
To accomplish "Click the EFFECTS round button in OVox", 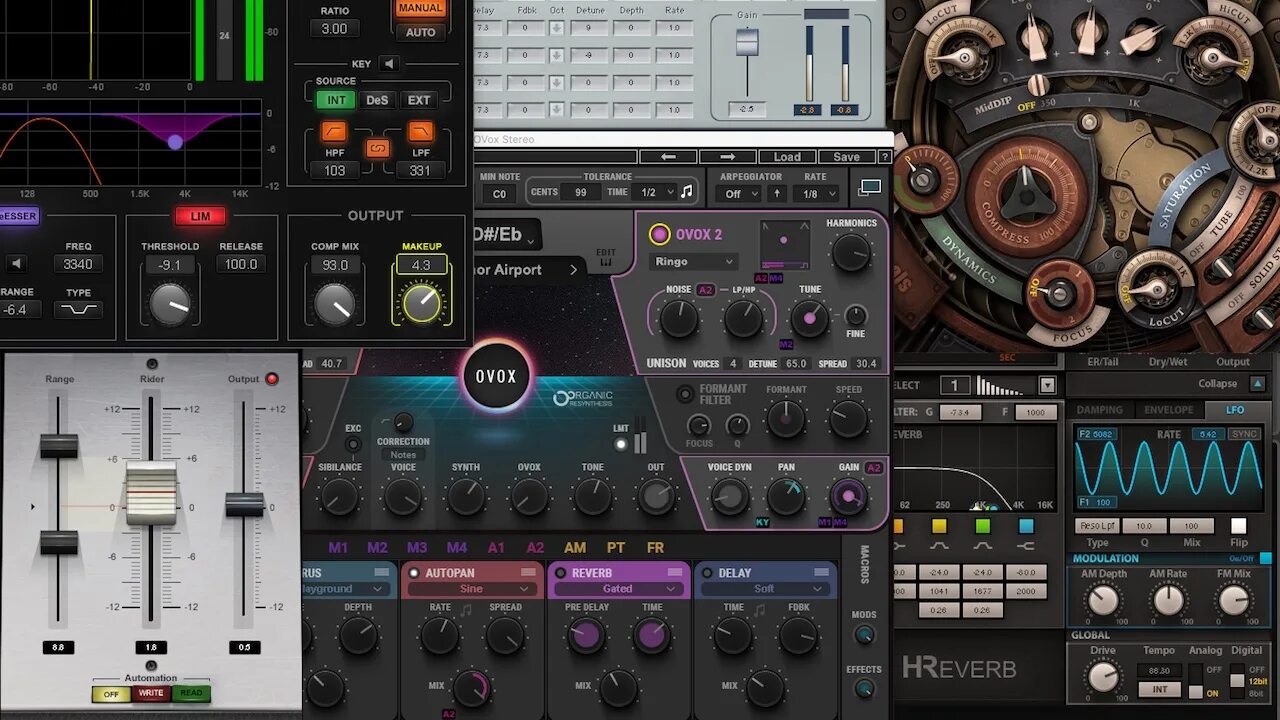I will click(x=864, y=689).
